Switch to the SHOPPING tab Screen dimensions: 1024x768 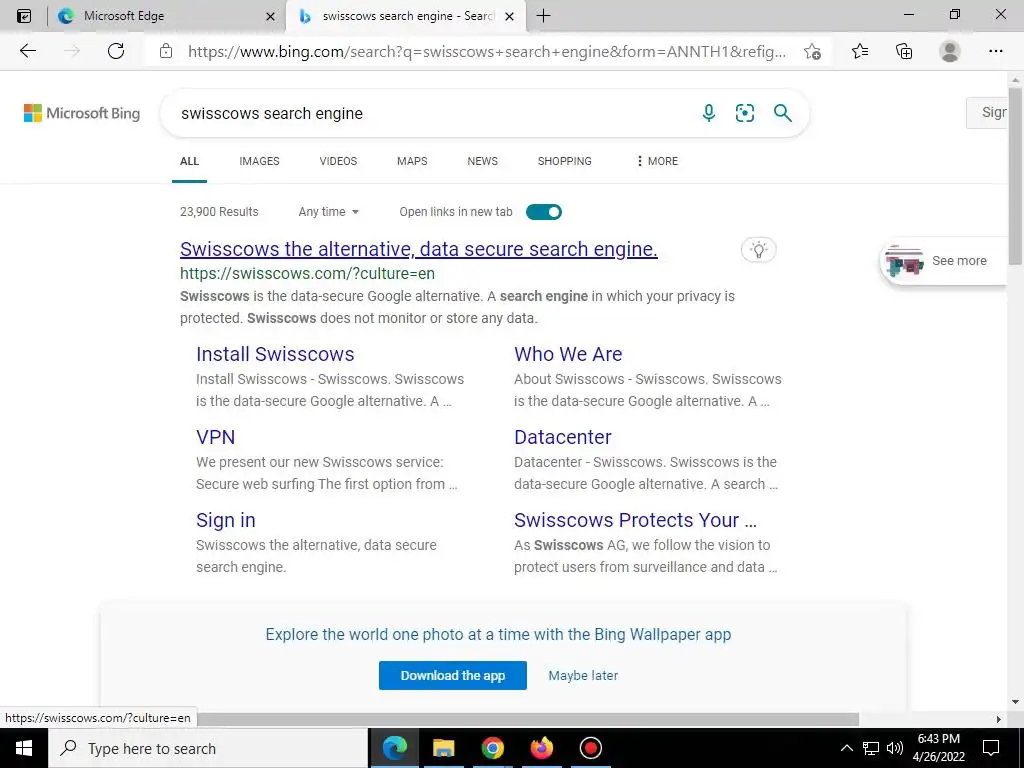(564, 161)
